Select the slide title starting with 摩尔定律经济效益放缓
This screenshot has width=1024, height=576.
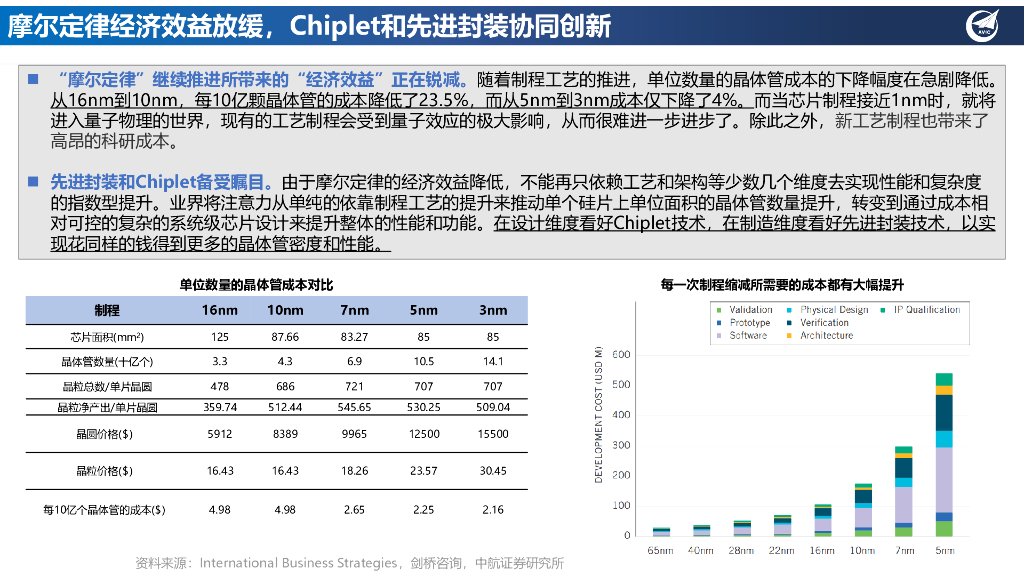tap(309, 26)
